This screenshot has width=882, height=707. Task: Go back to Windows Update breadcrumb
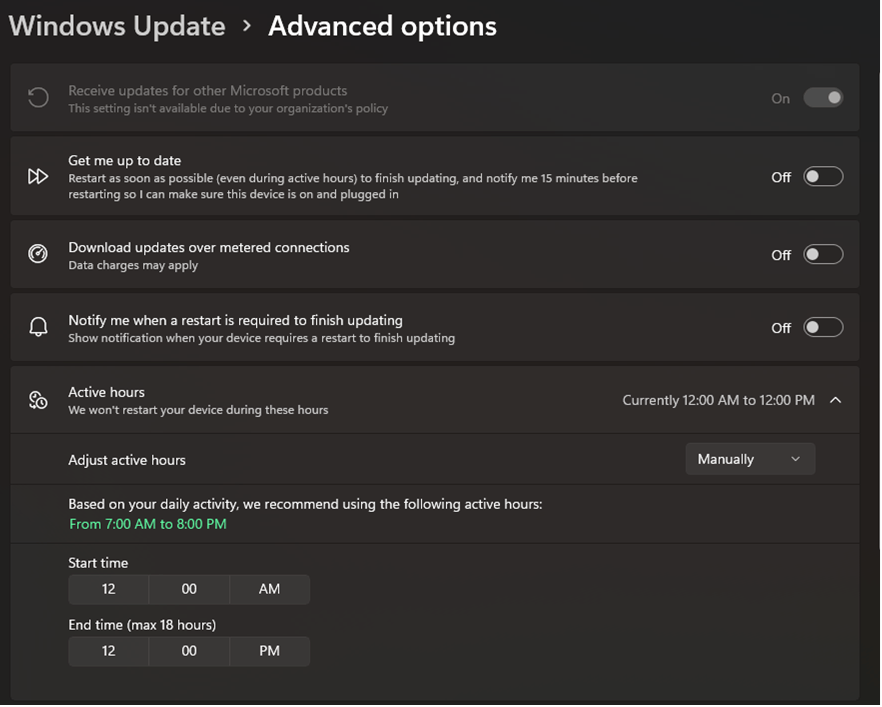(x=117, y=26)
